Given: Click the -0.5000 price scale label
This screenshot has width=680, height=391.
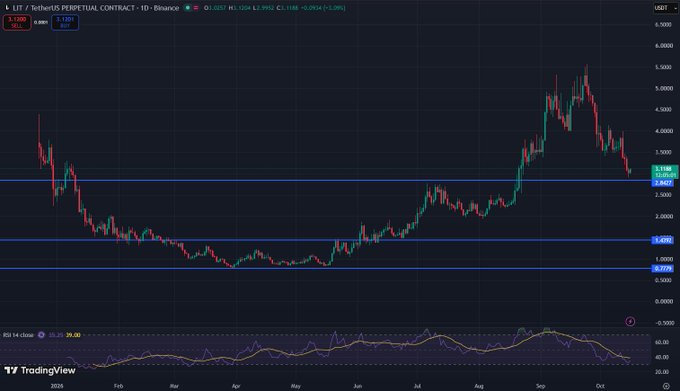Looking at the screenshot, I should pyautogui.click(x=663, y=323).
